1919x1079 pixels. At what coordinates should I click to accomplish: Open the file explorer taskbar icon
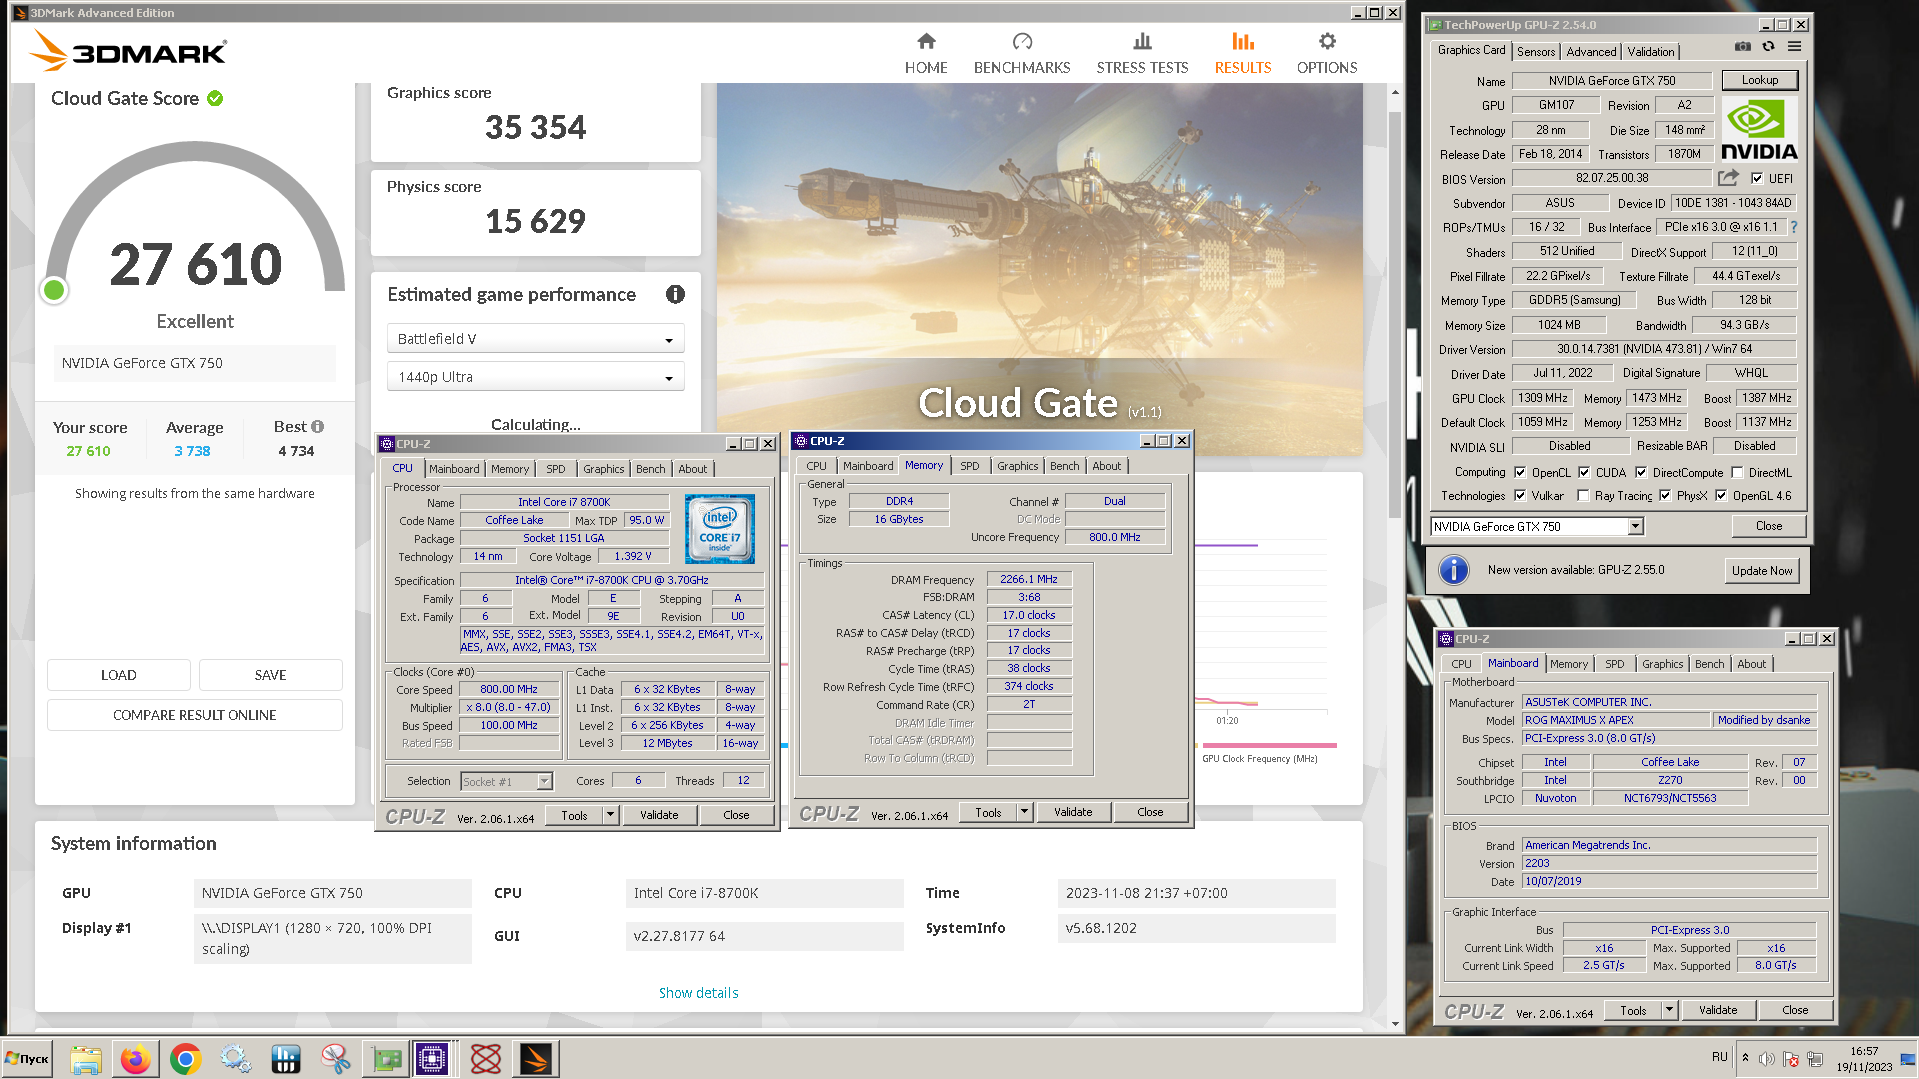click(85, 1059)
